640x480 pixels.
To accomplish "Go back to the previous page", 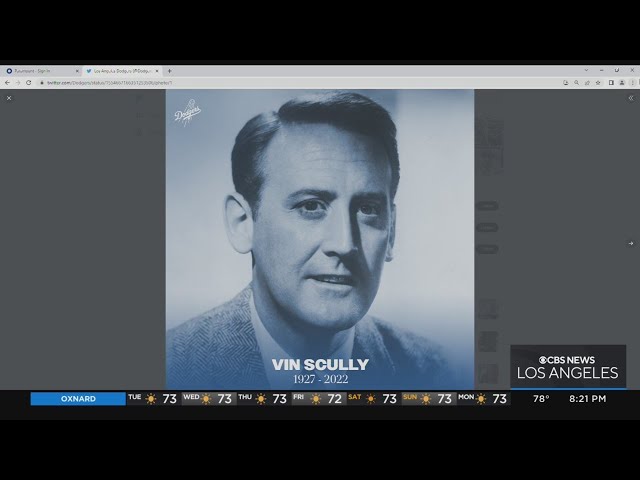I will click(7, 82).
